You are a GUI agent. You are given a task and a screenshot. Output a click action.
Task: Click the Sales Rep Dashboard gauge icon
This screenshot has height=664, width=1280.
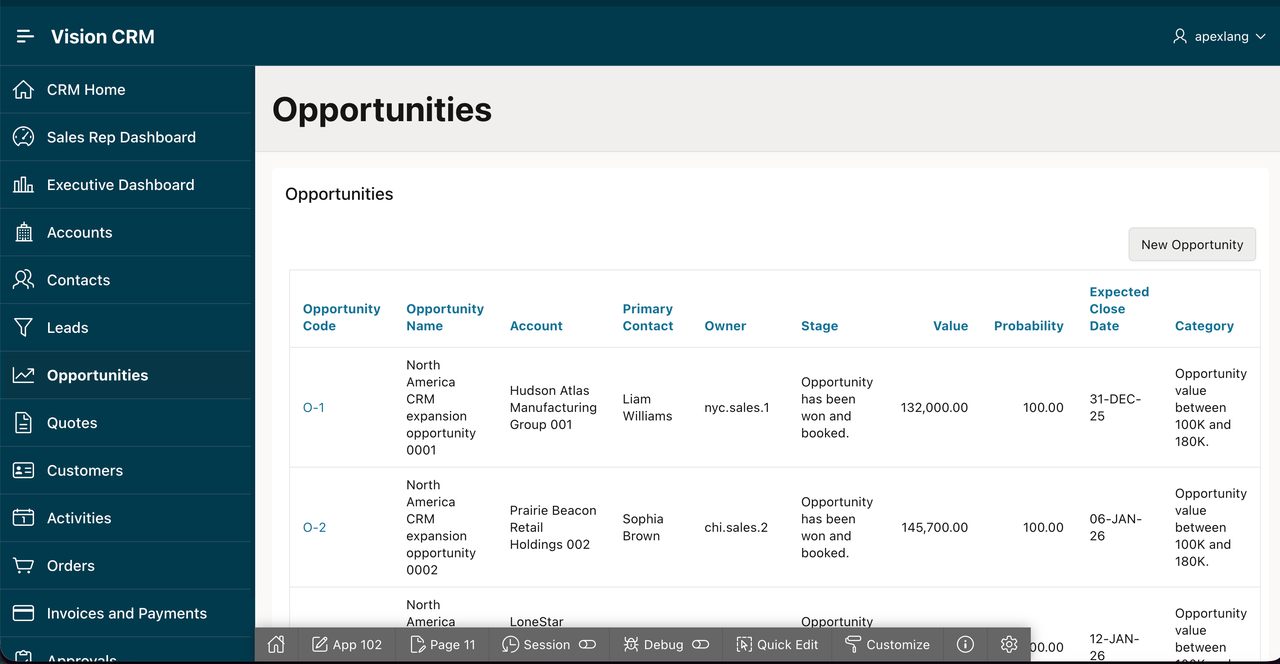pyautogui.click(x=23, y=137)
